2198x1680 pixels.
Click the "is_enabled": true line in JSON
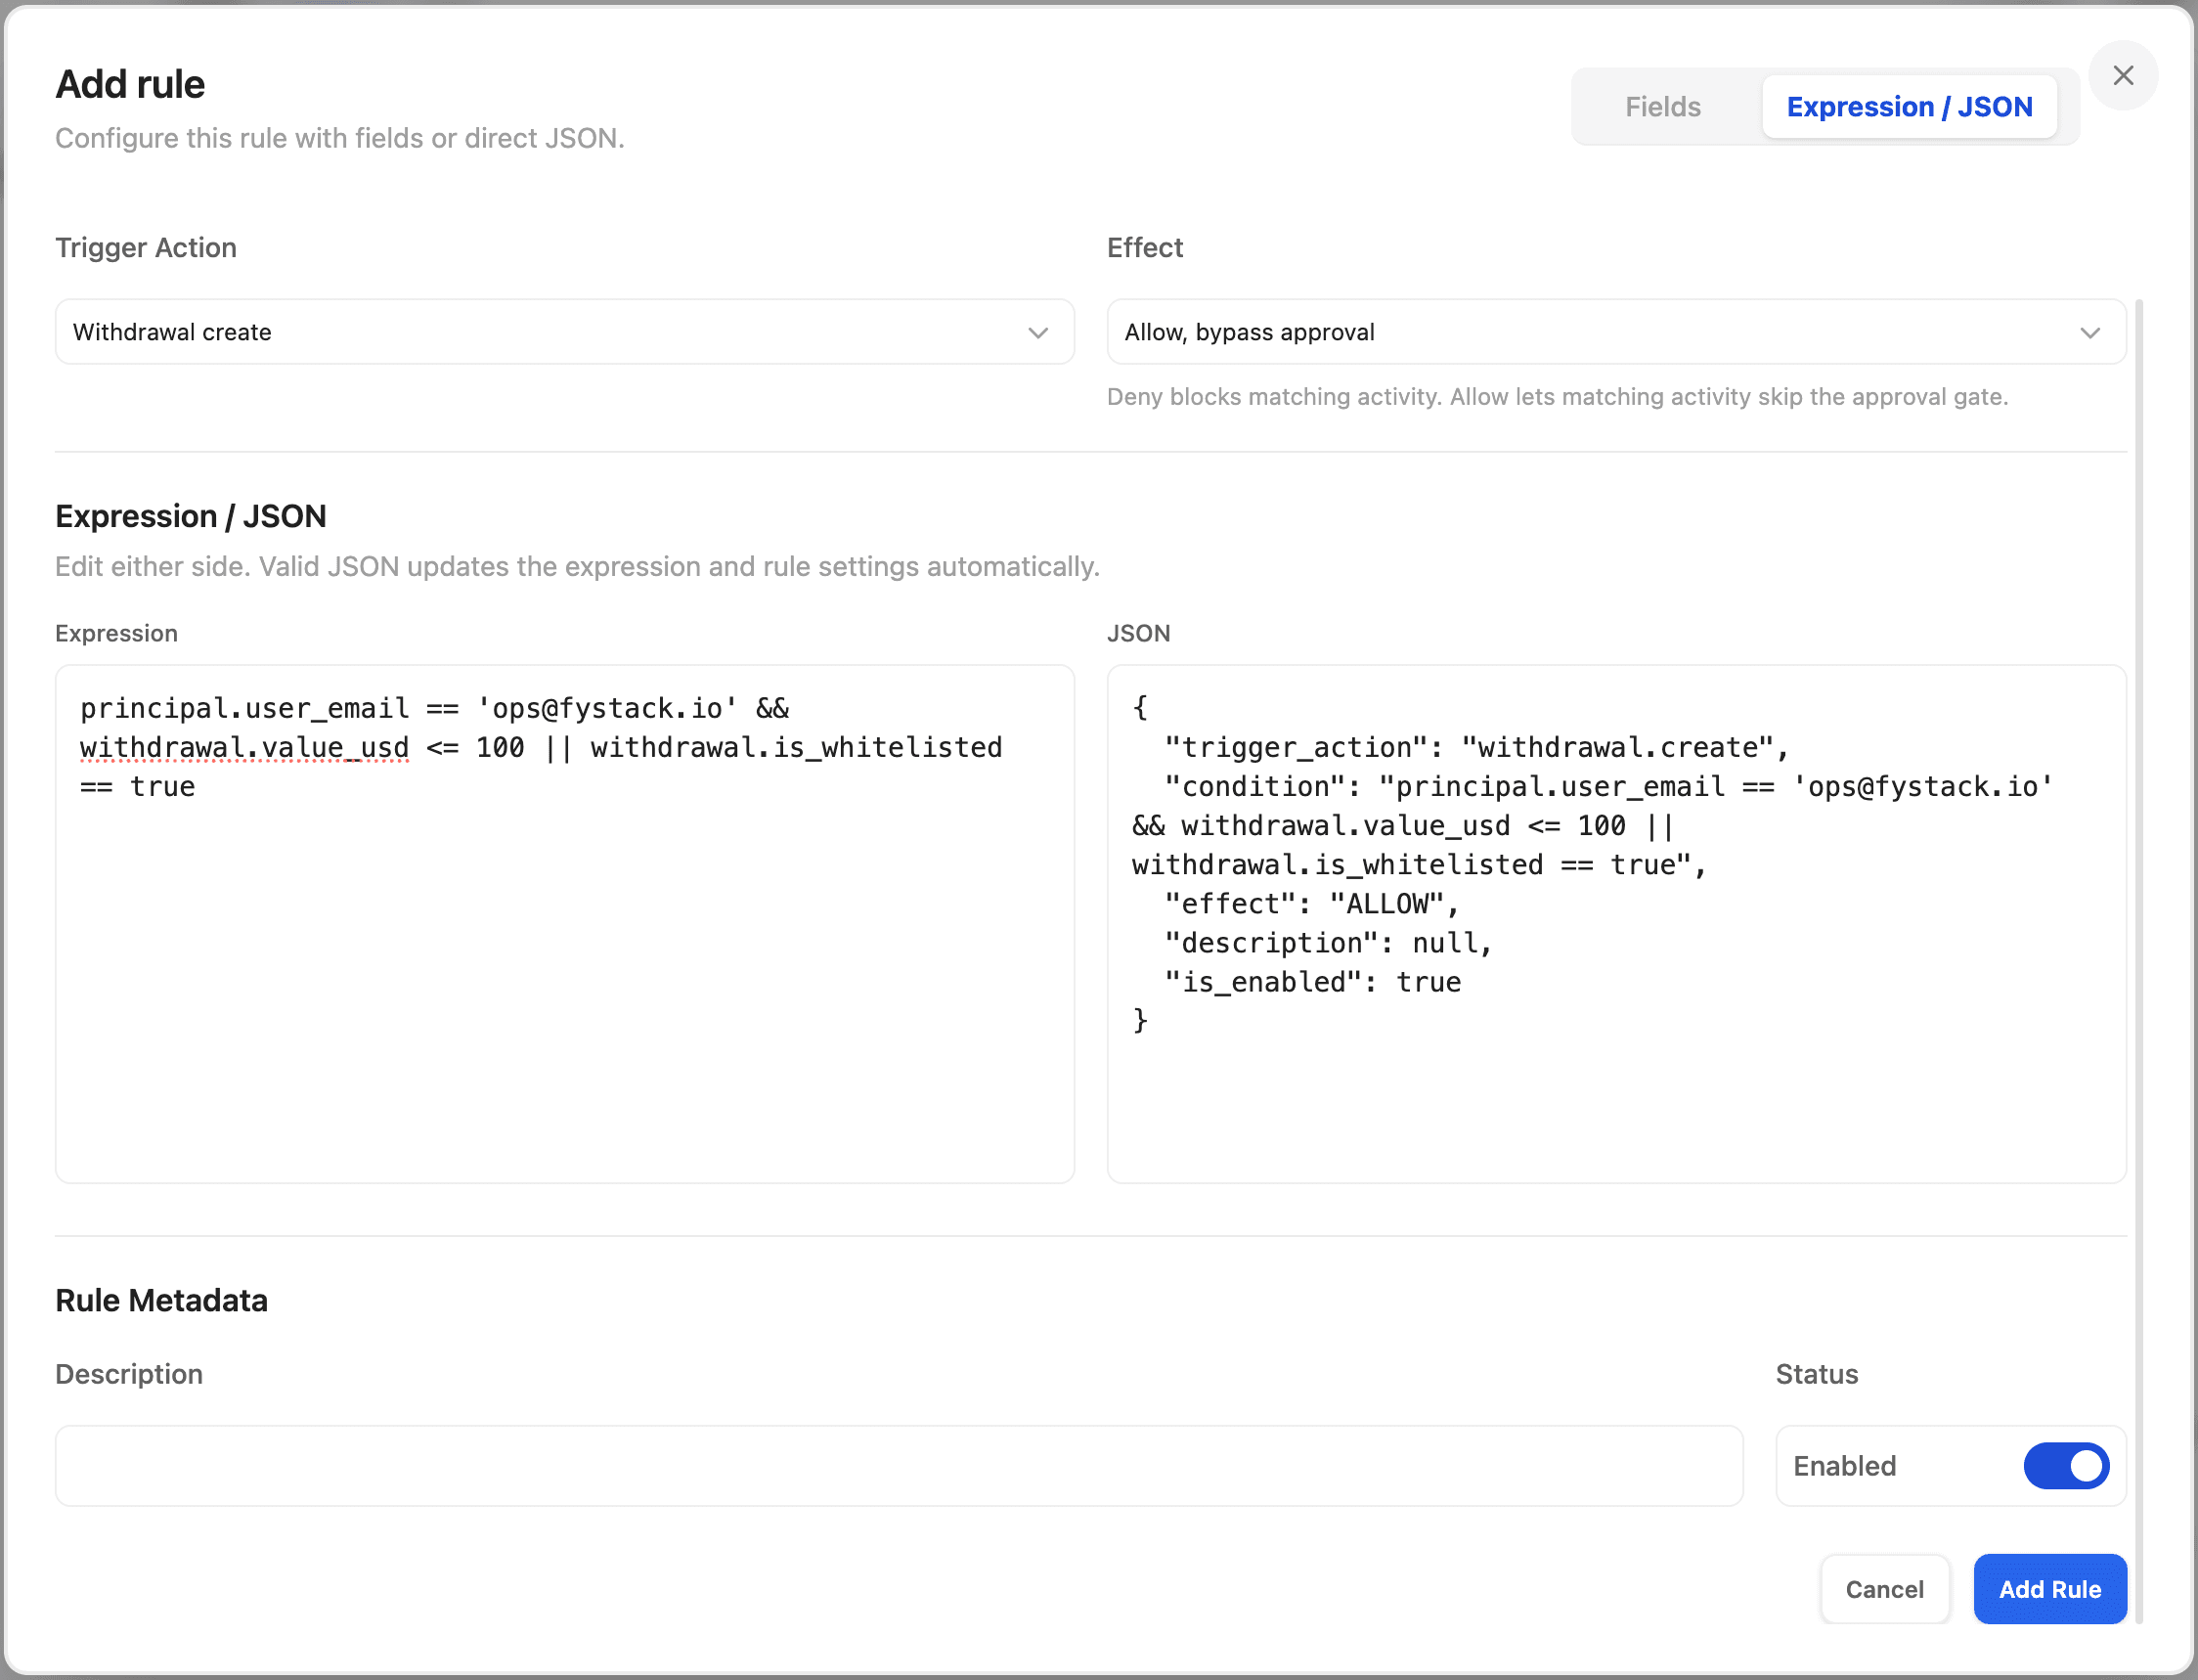pos(1311,982)
